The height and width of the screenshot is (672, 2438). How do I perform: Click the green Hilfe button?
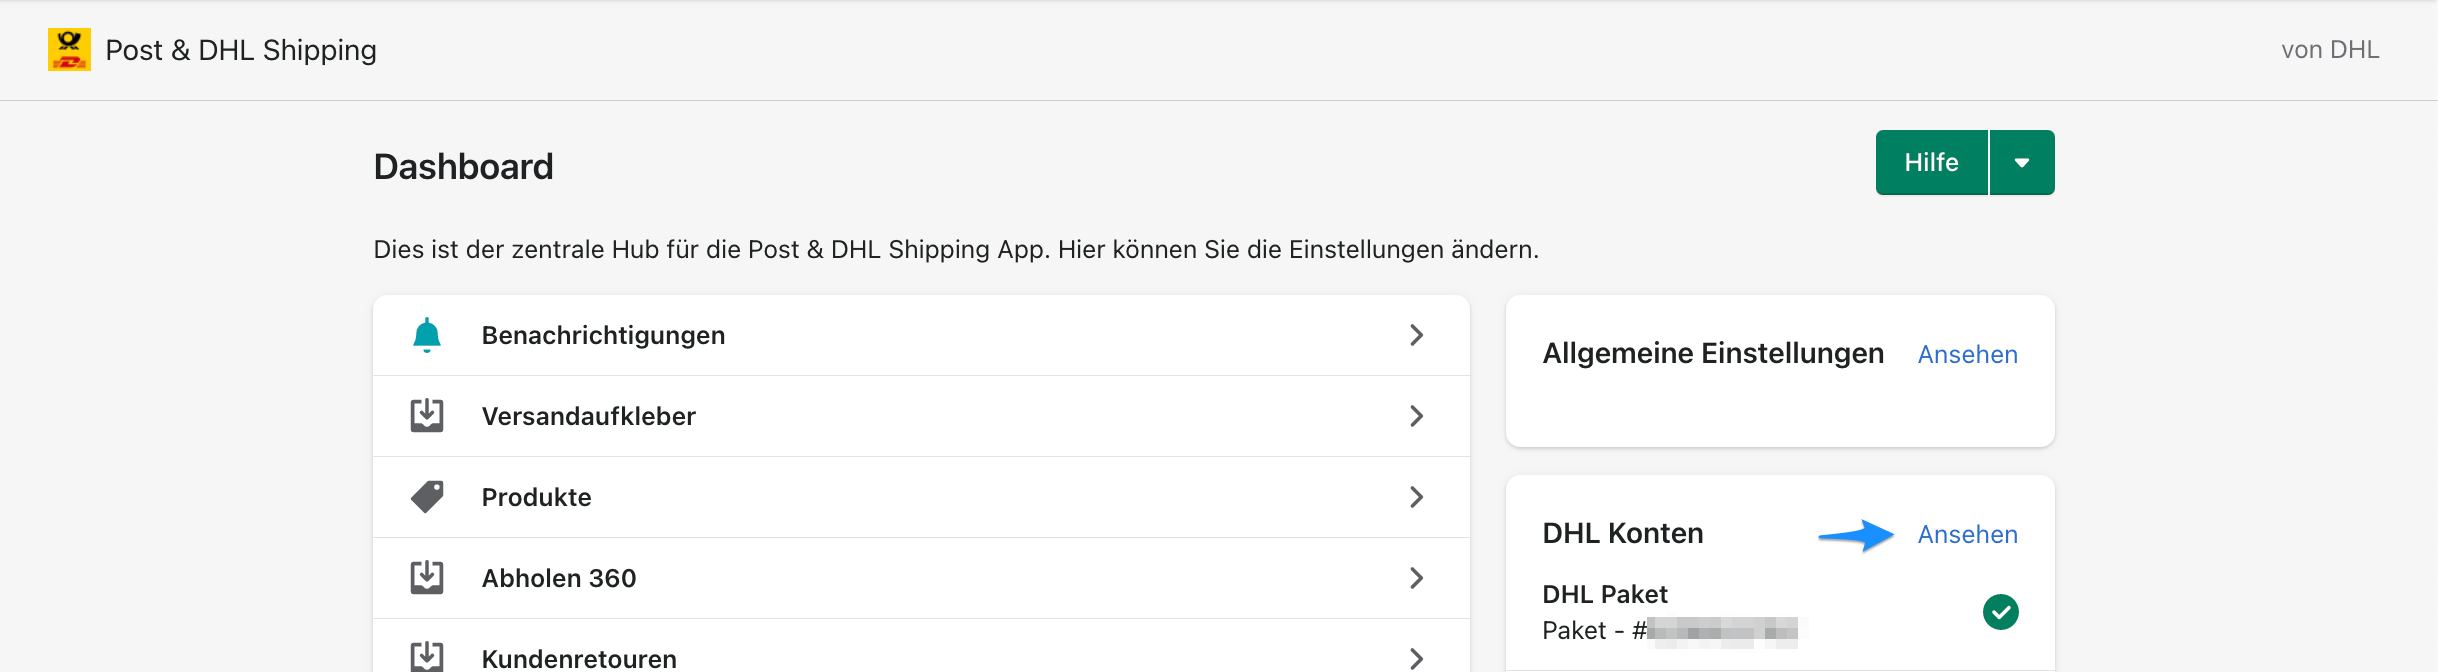[1931, 162]
